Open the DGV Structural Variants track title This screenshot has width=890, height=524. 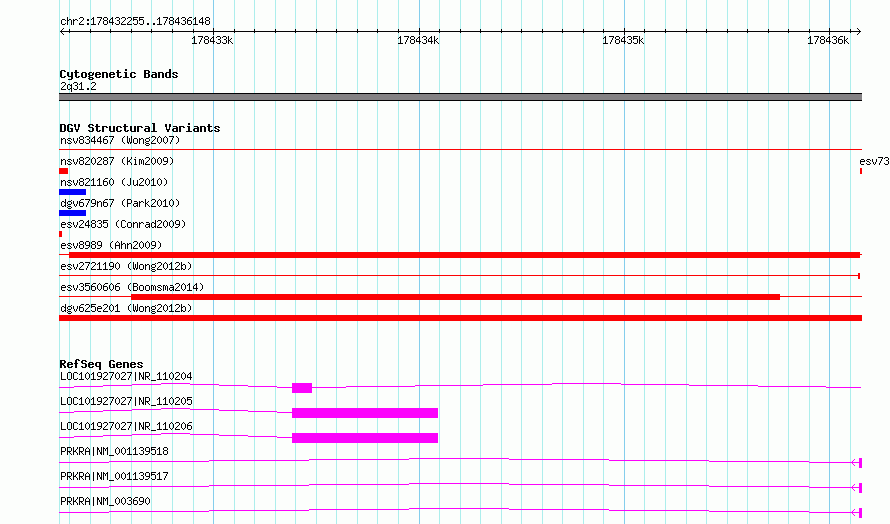coord(140,128)
